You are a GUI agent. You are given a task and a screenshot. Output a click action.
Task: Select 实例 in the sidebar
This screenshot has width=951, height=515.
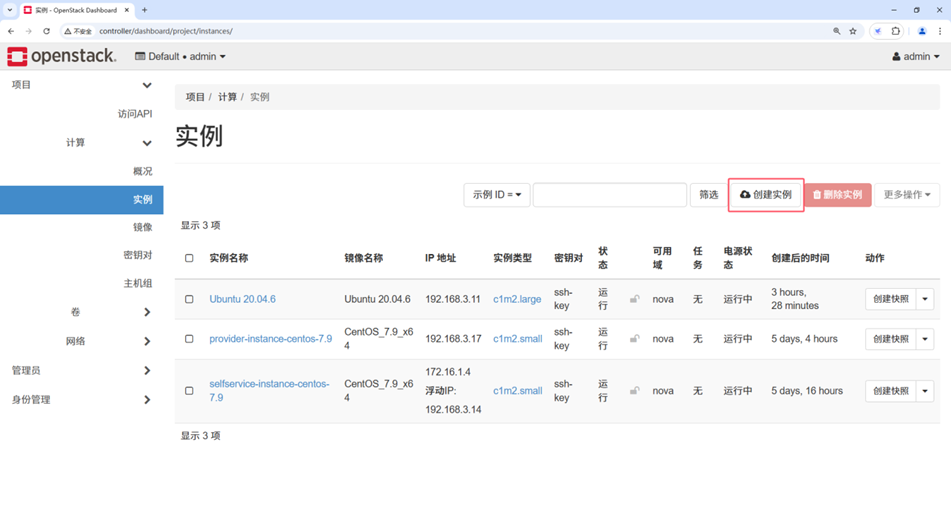(81, 200)
